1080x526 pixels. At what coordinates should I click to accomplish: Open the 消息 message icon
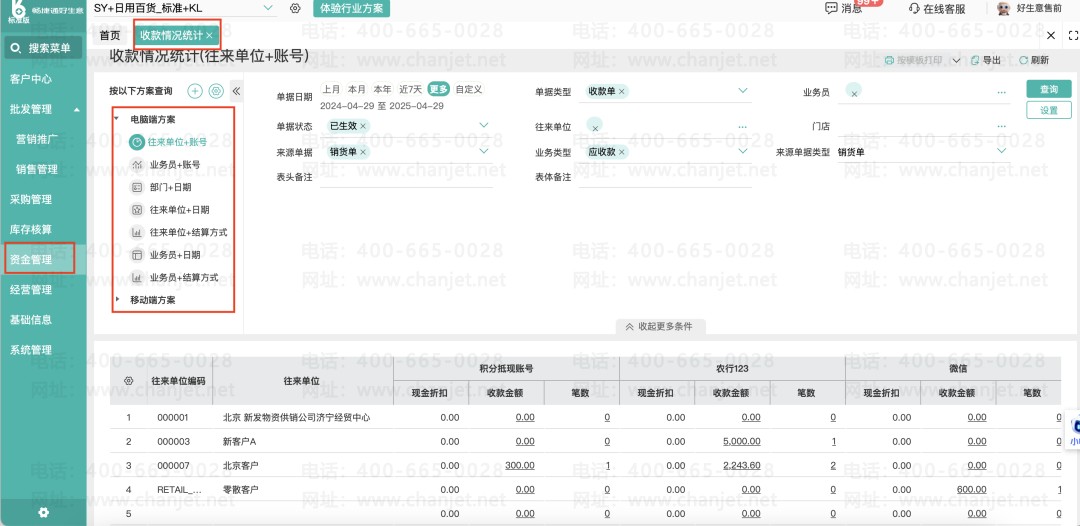pyautogui.click(x=831, y=8)
